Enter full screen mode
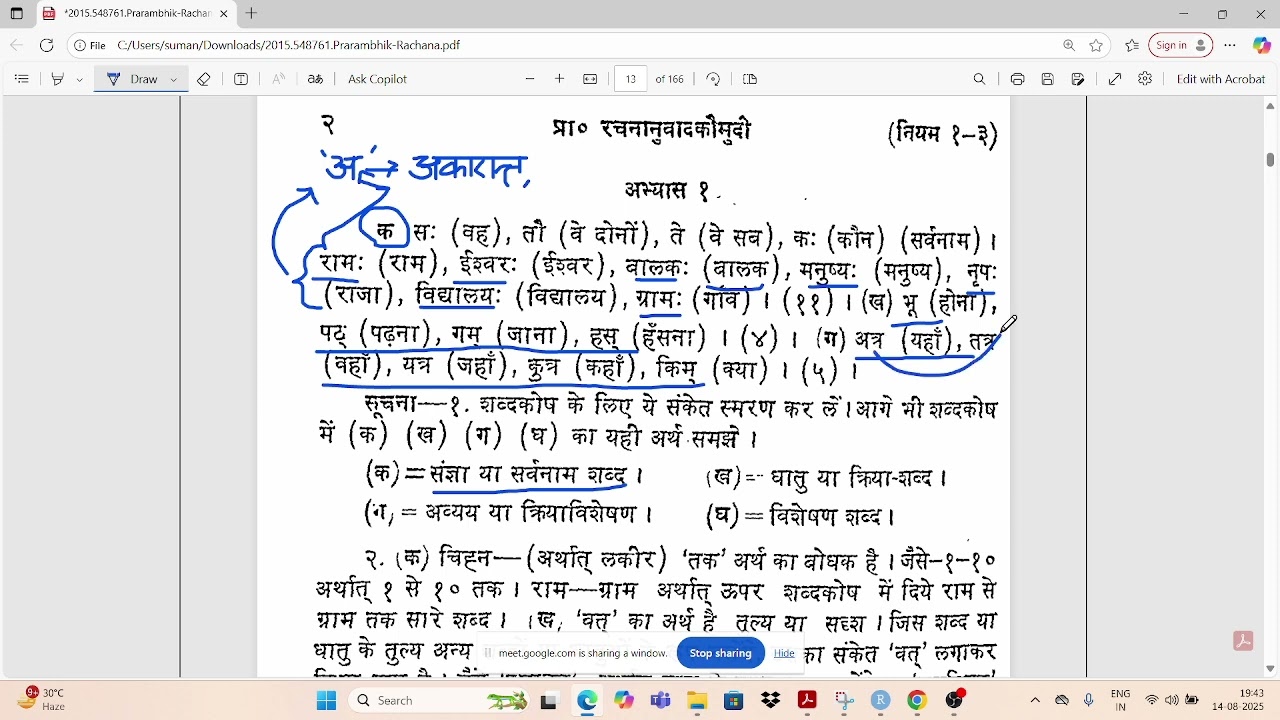 pyautogui.click(x=1115, y=79)
